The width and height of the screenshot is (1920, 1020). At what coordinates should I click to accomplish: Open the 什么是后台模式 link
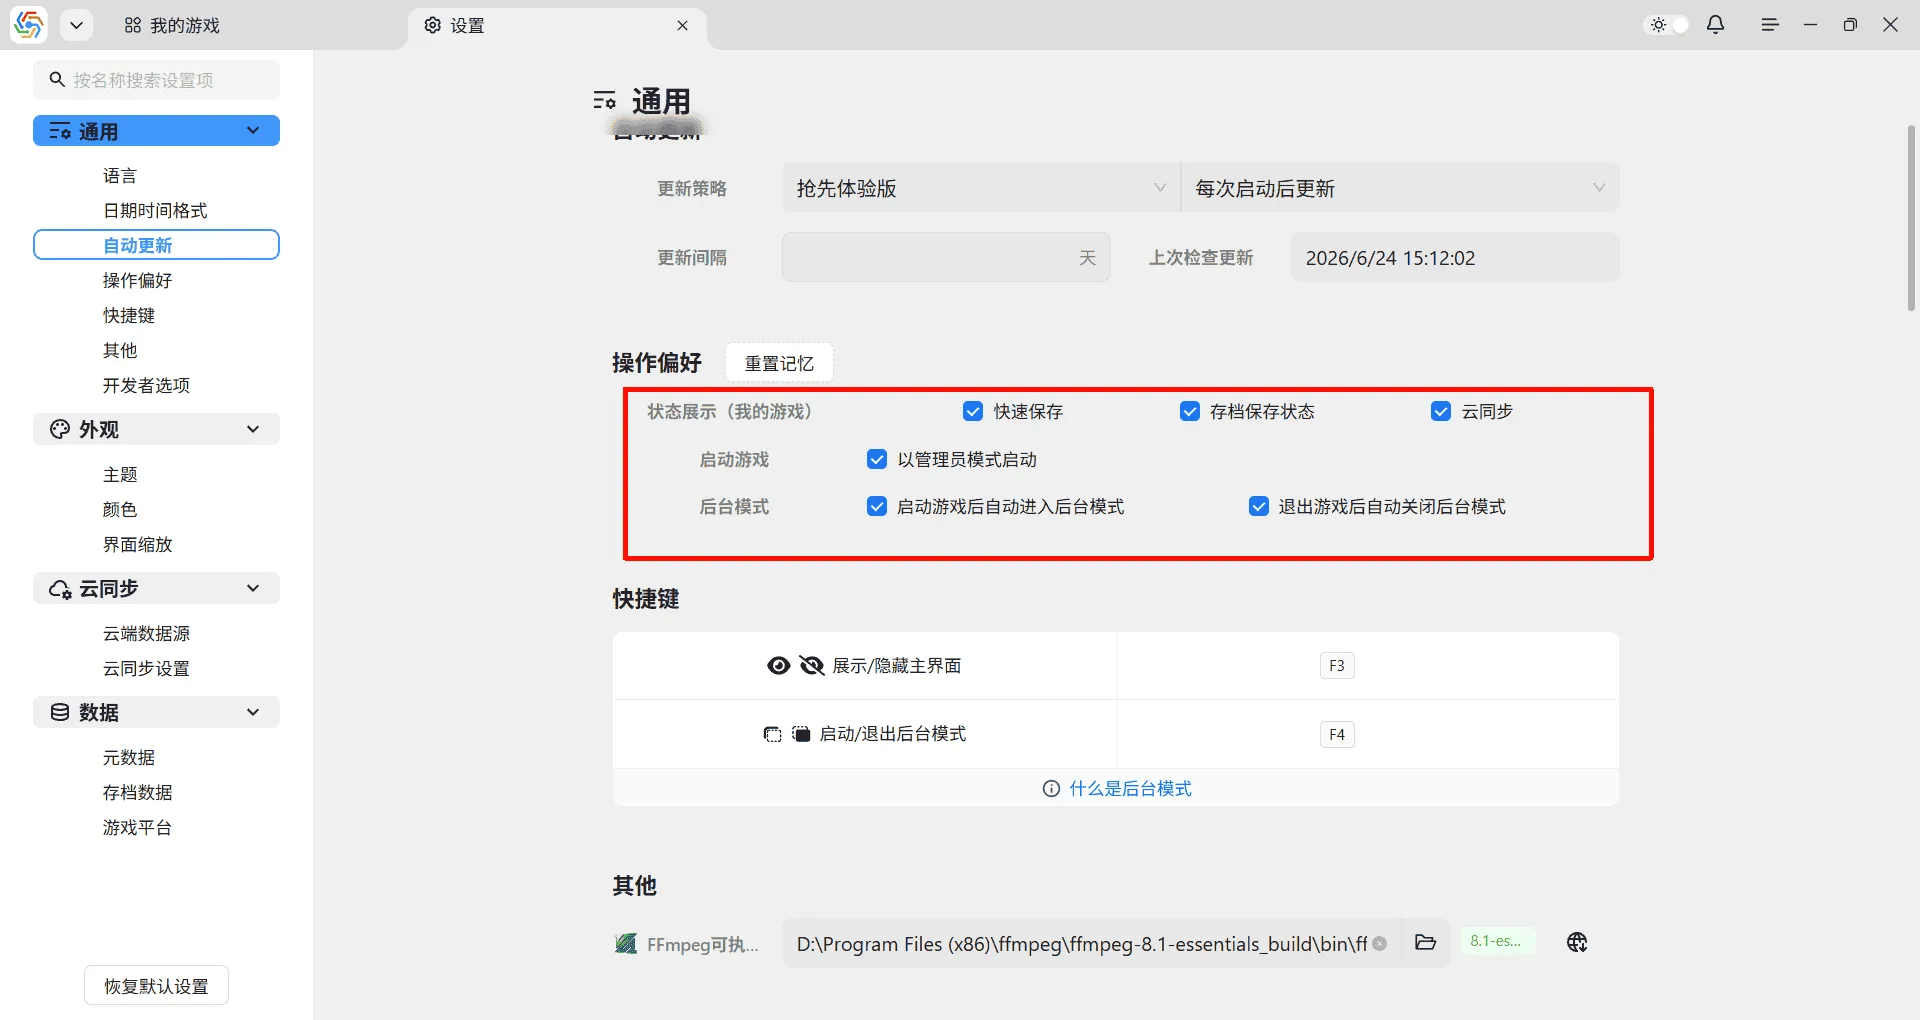click(x=1130, y=789)
